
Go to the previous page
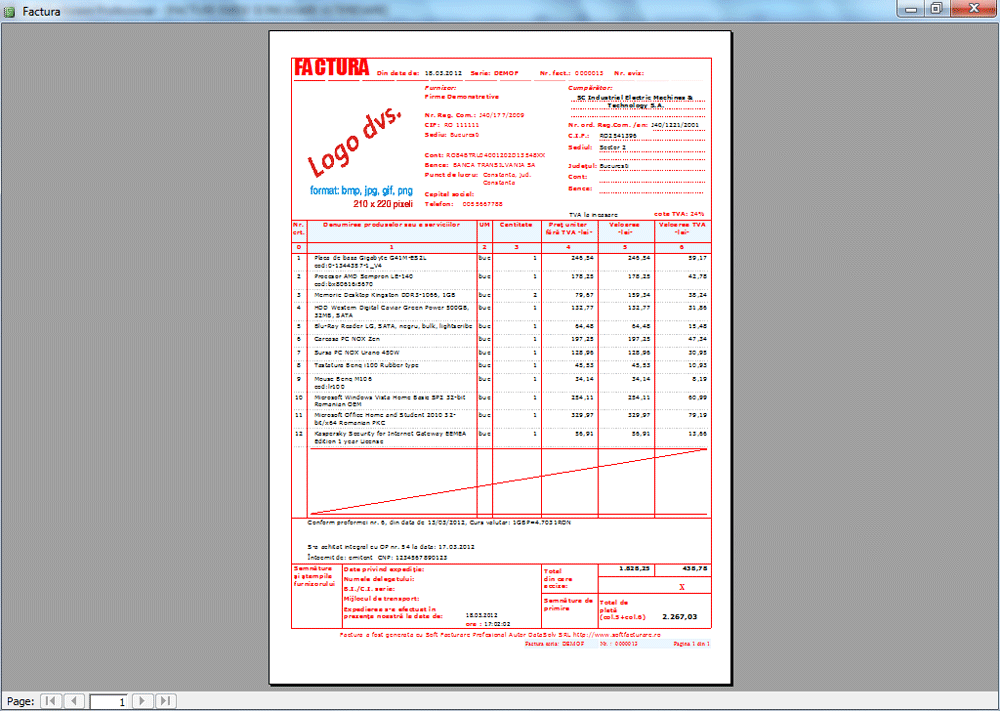tap(74, 701)
